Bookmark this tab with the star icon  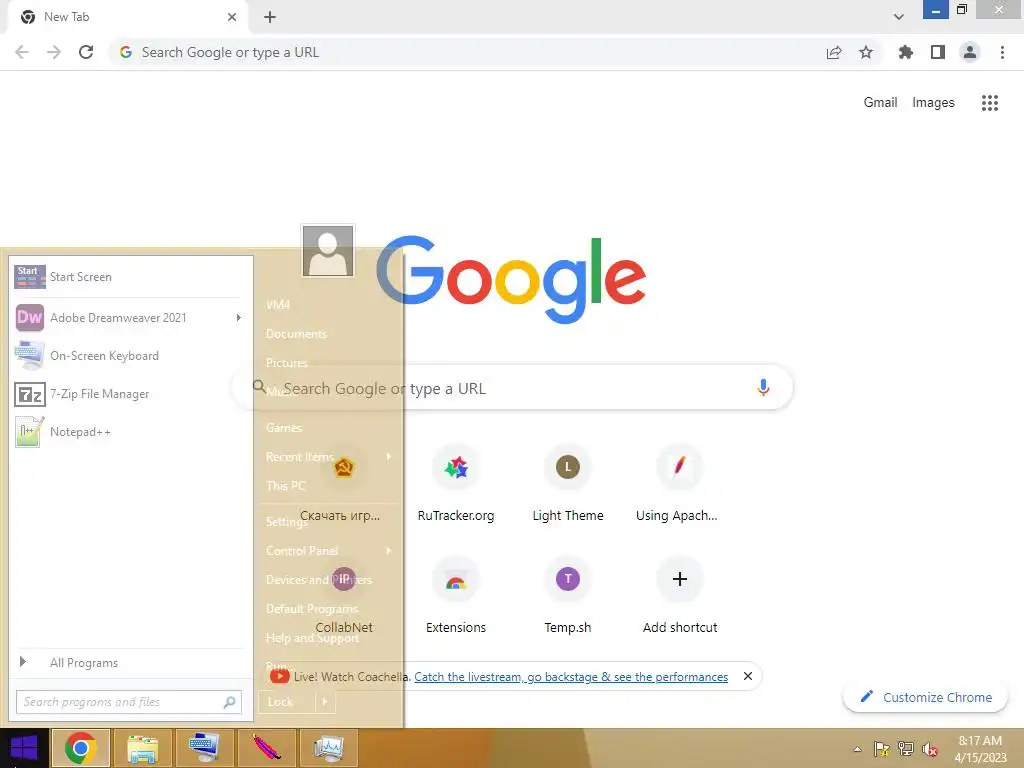pyautogui.click(x=866, y=52)
